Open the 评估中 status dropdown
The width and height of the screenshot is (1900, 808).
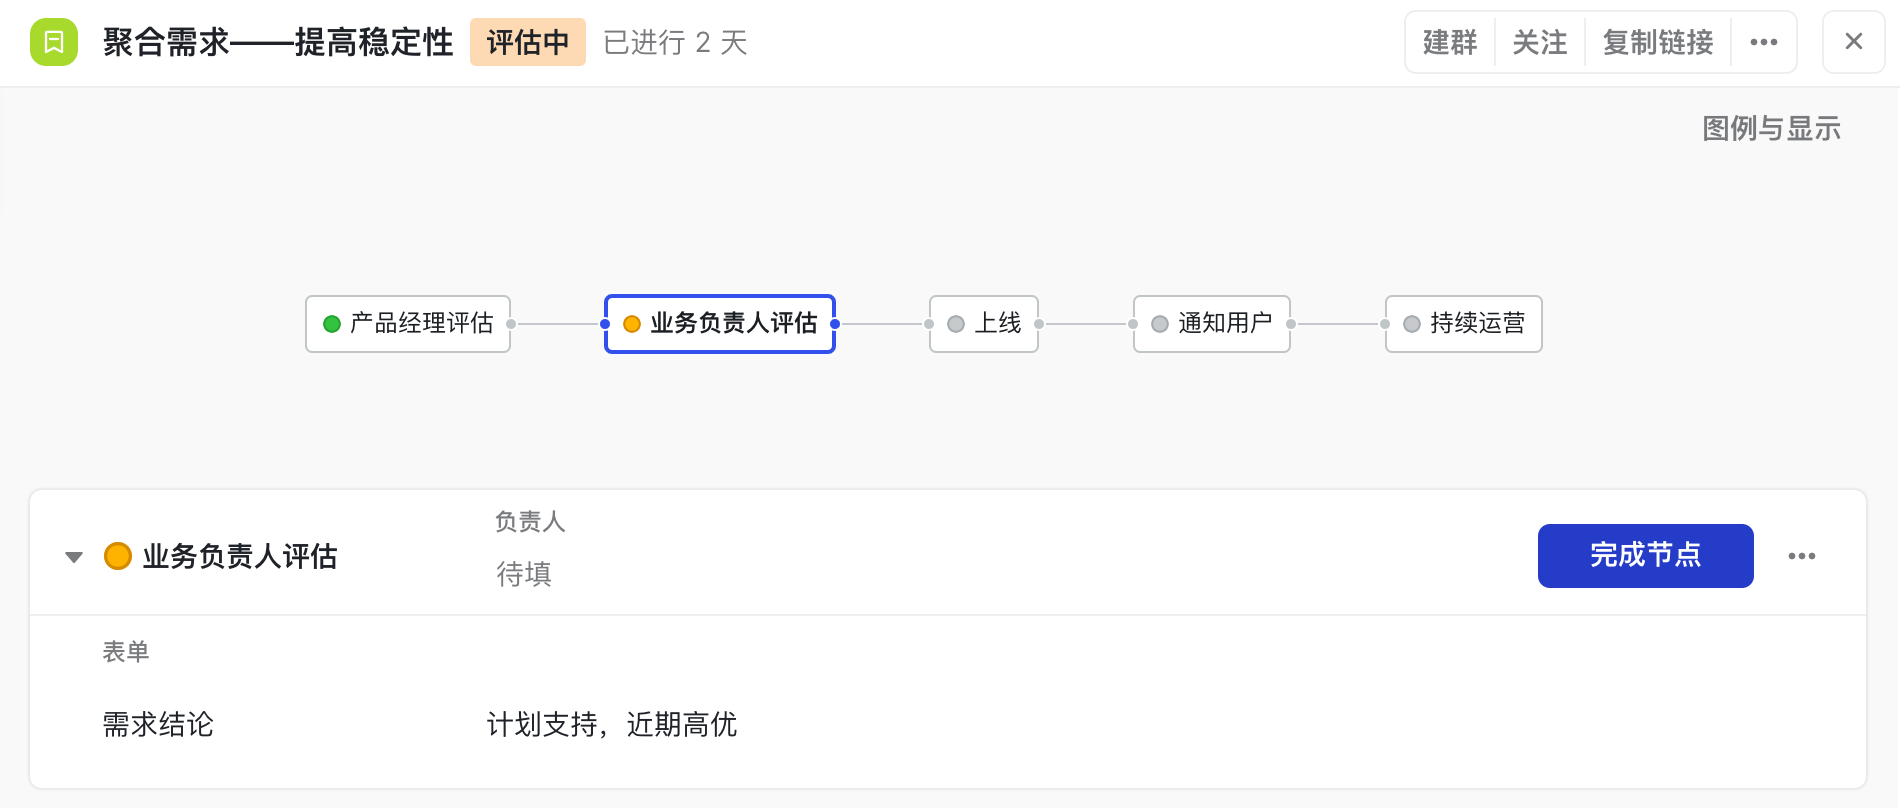527,42
